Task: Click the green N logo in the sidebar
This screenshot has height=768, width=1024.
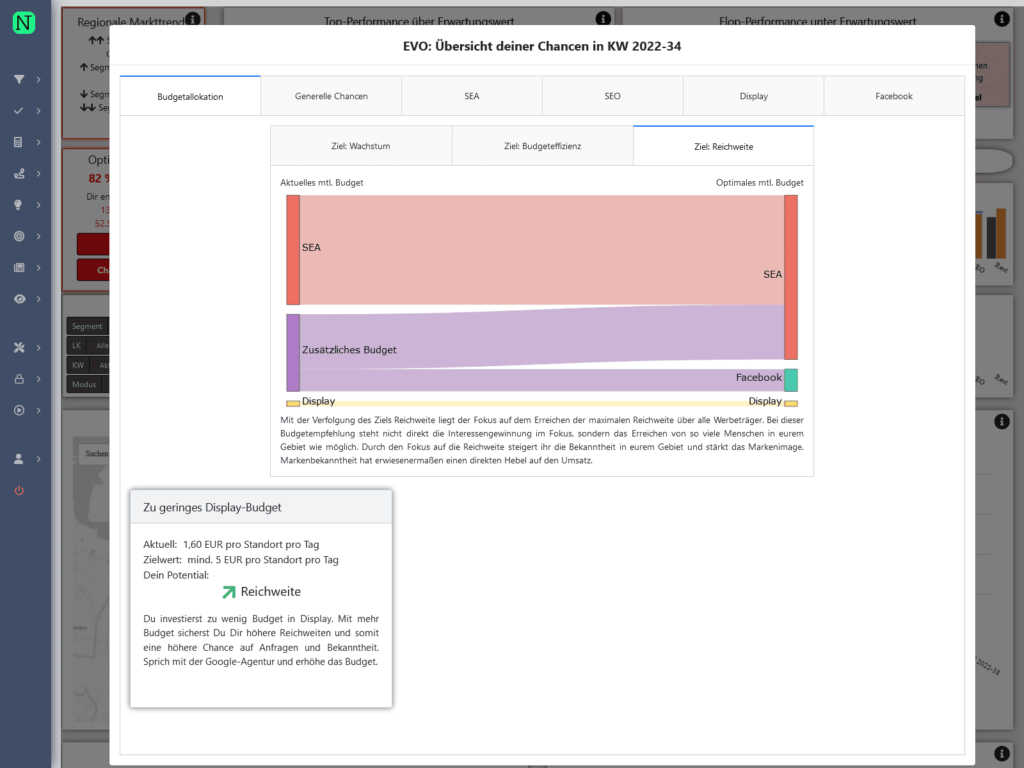Action: (x=24, y=22)
